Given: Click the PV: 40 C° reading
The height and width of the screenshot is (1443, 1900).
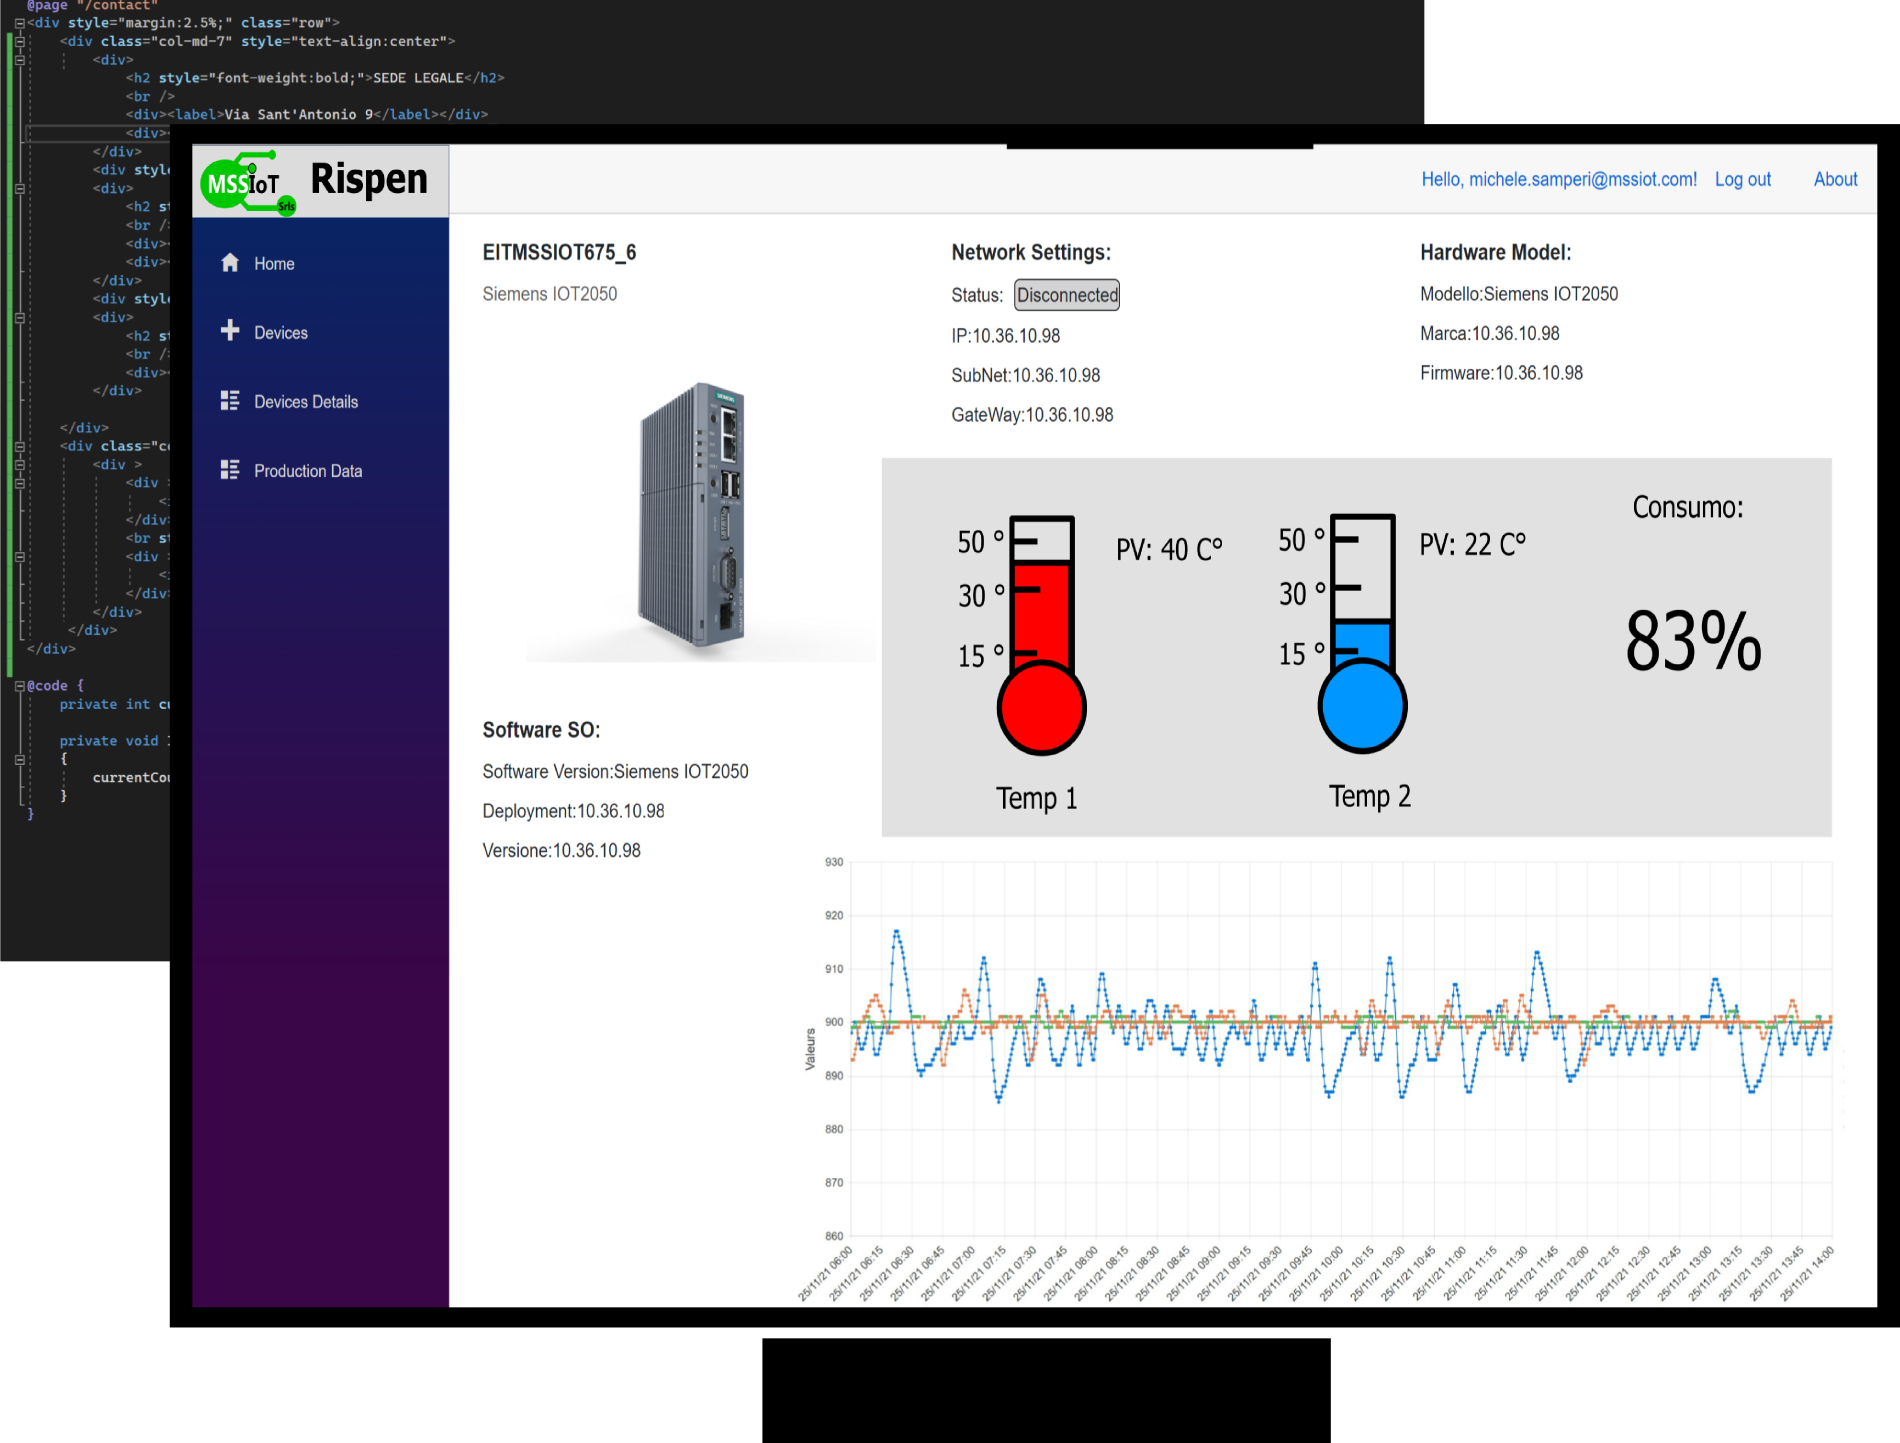Looking at the screenshot, I should click(x=1169, y=549).
